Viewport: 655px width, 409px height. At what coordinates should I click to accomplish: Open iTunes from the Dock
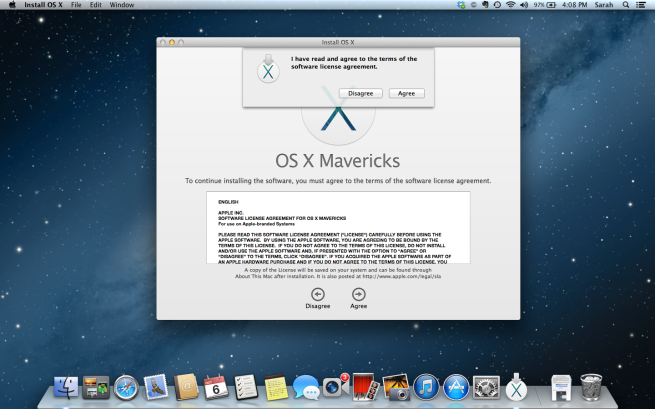click(426, 388)
